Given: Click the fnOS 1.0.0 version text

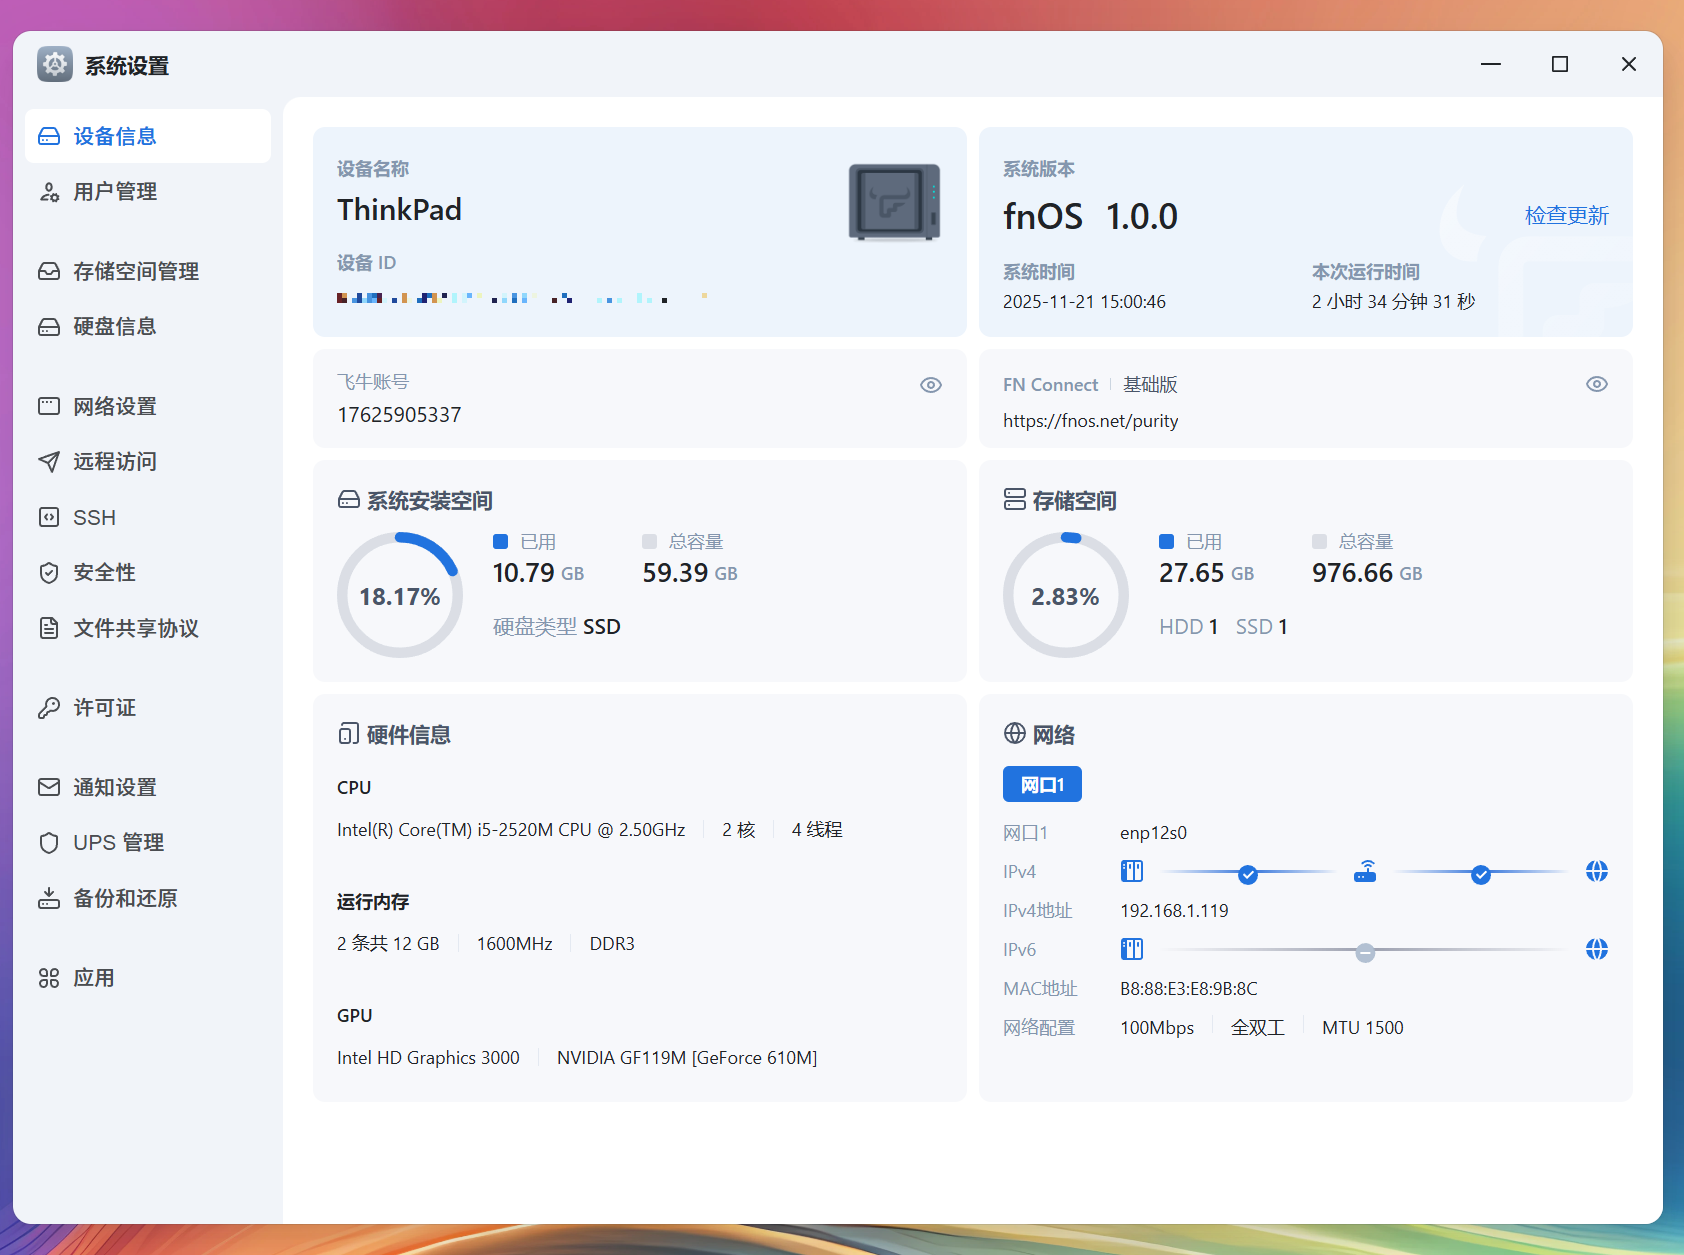Looking at the screenshot, I should tap(1090, 216).
